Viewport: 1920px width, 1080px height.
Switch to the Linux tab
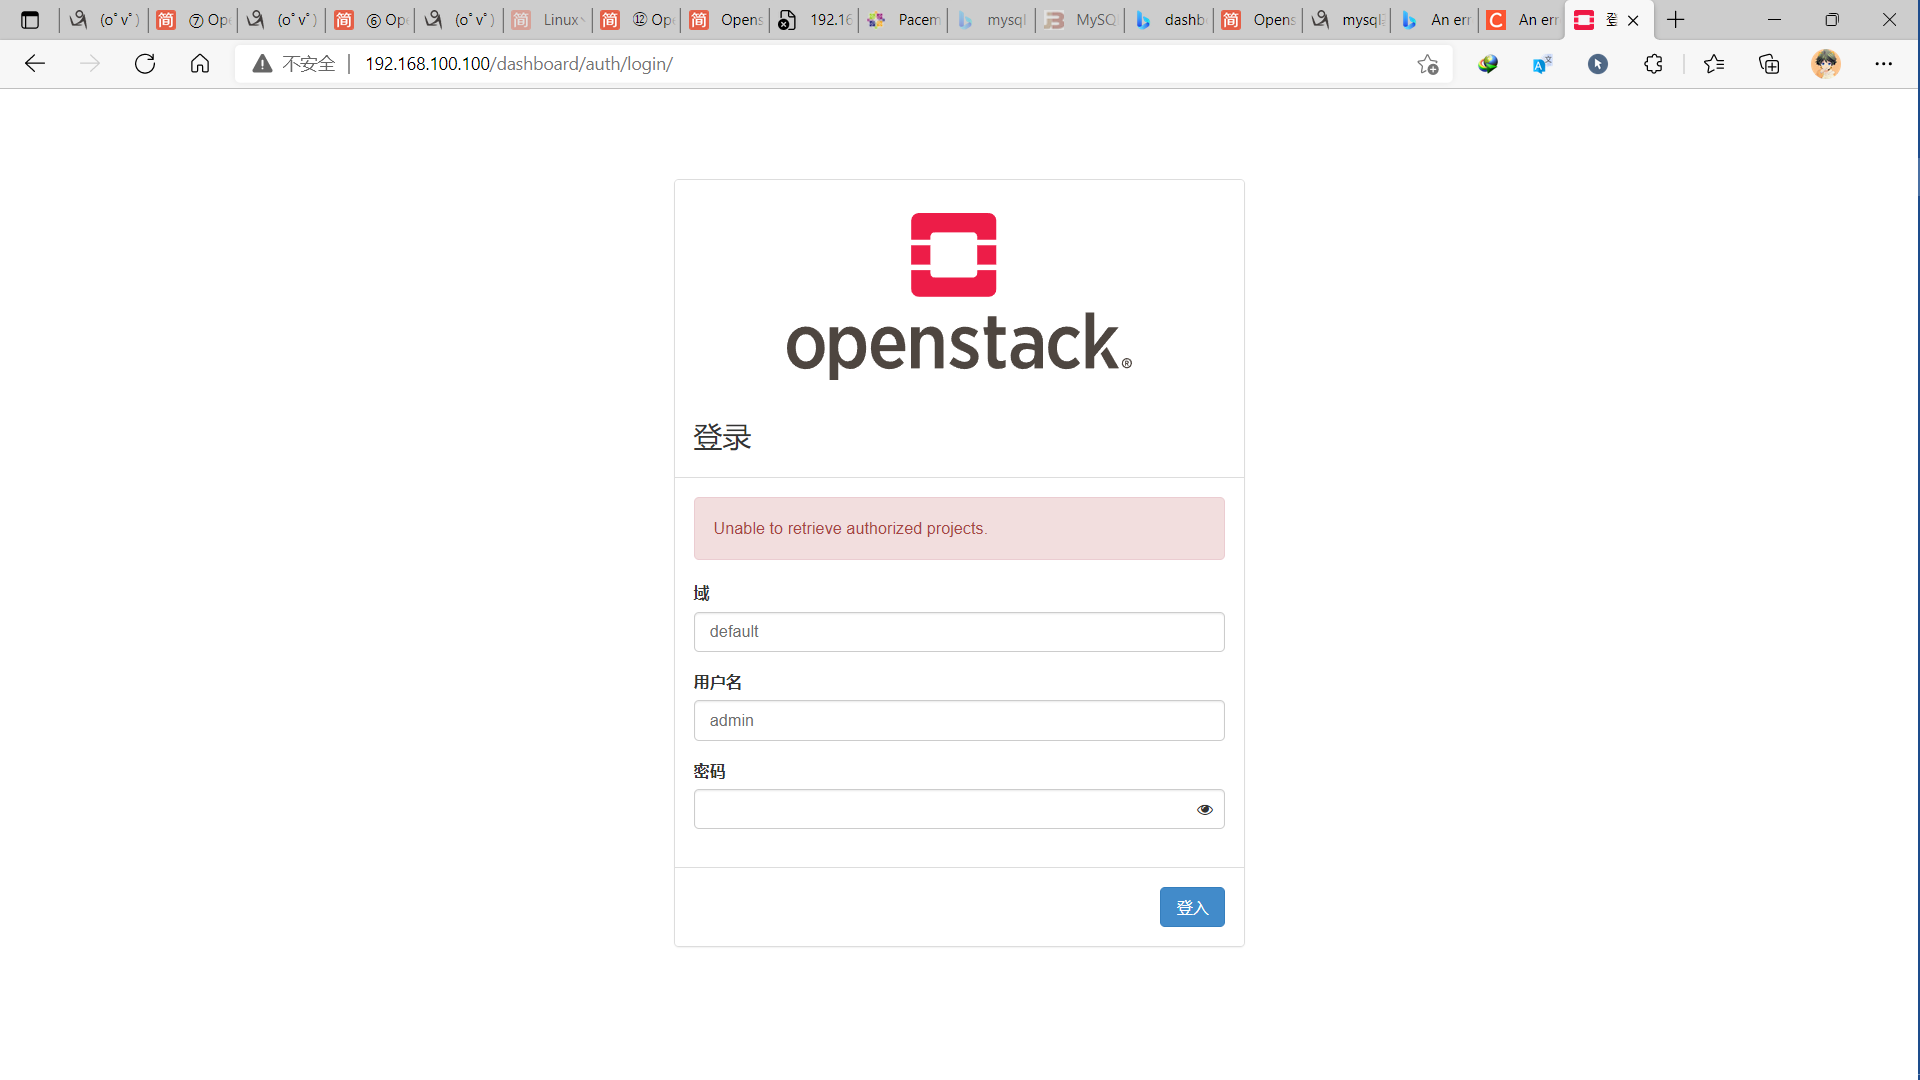[x=548, y=20]
